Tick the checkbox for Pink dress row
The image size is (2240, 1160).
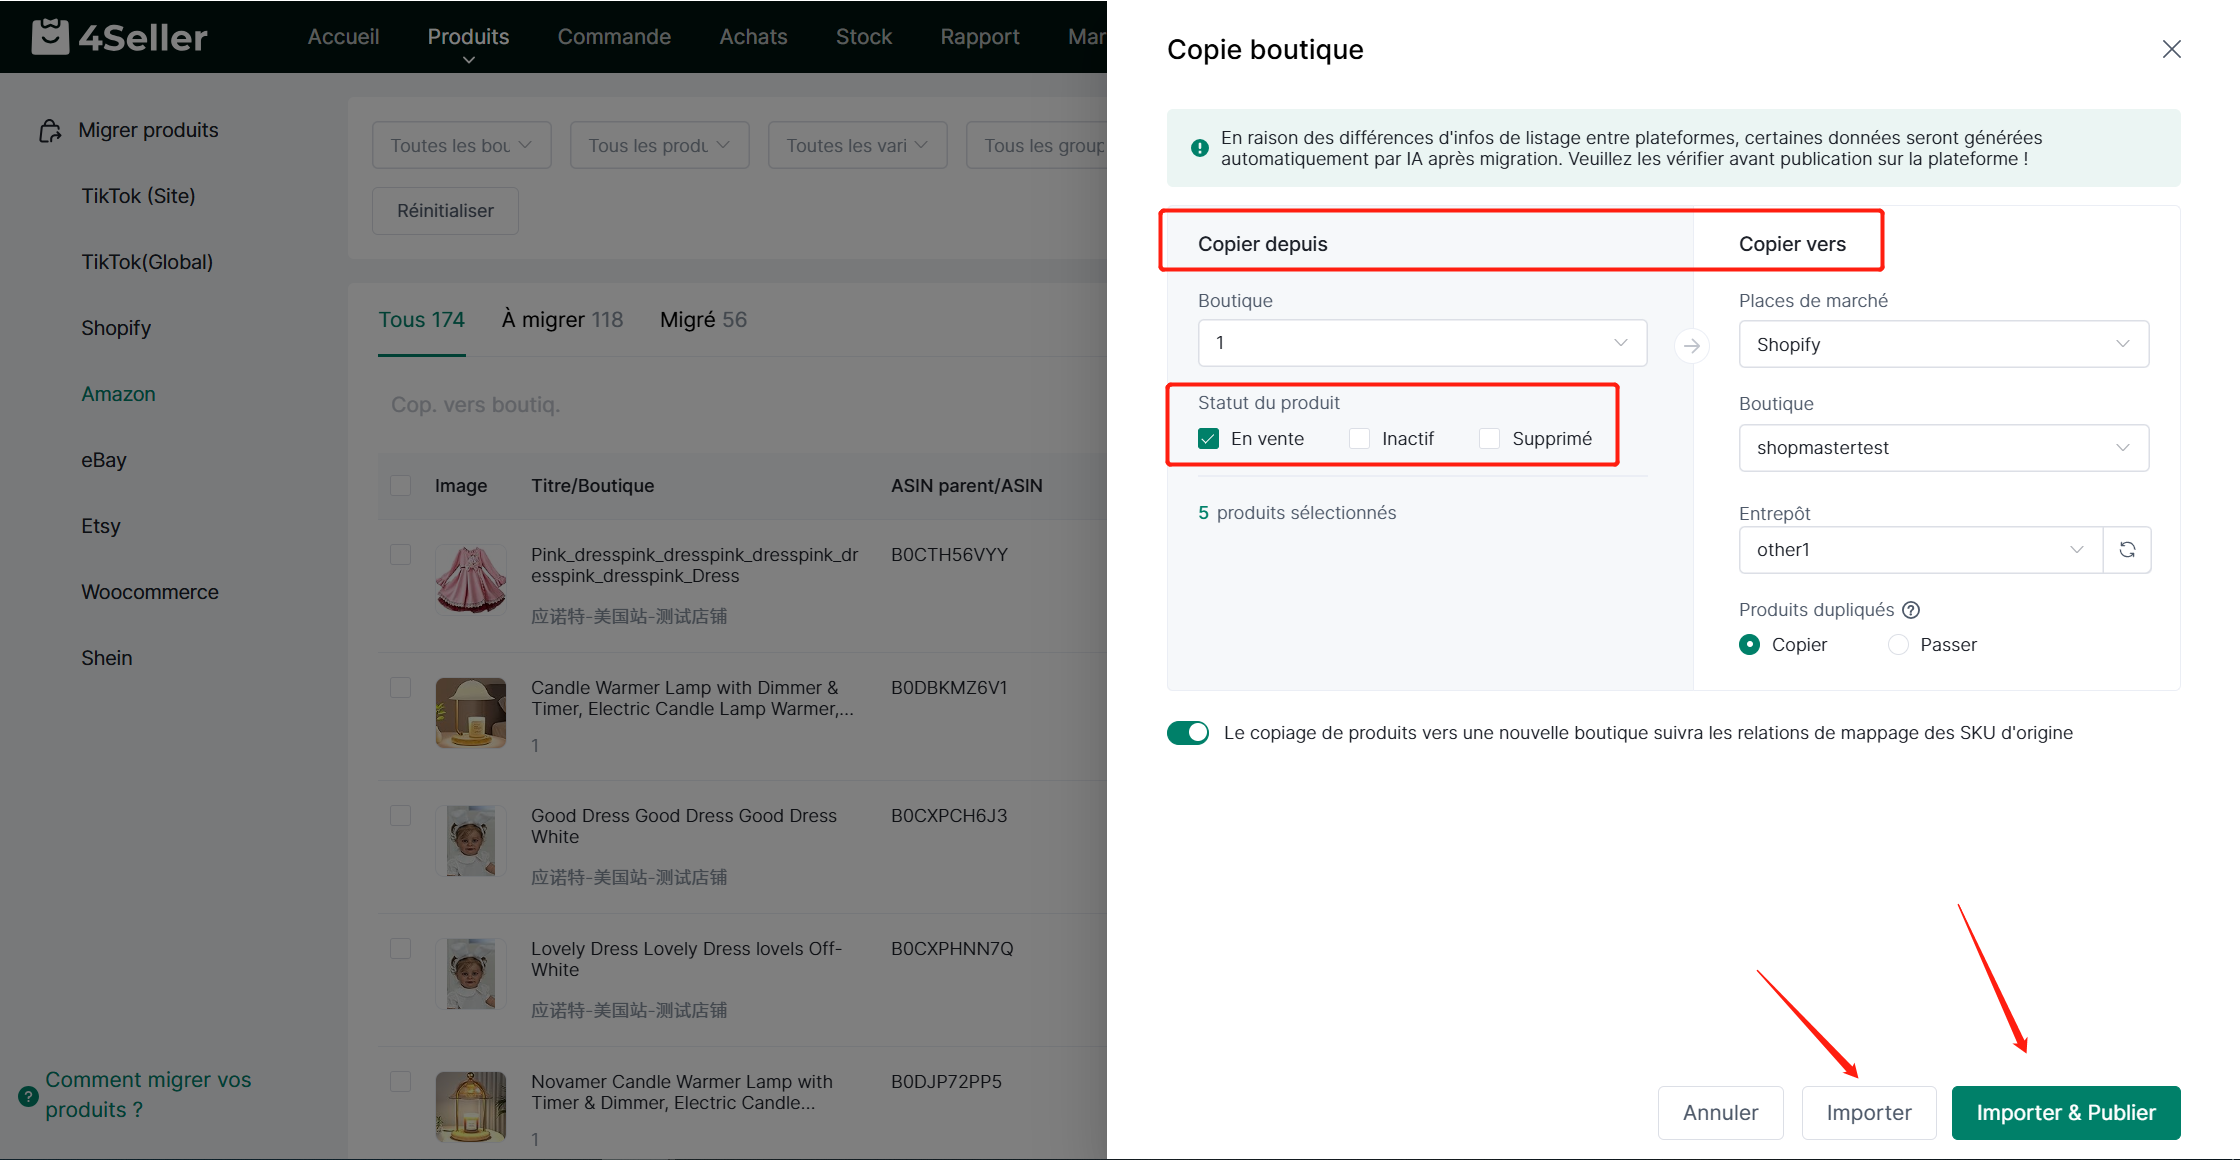click(x=400, y=555)
